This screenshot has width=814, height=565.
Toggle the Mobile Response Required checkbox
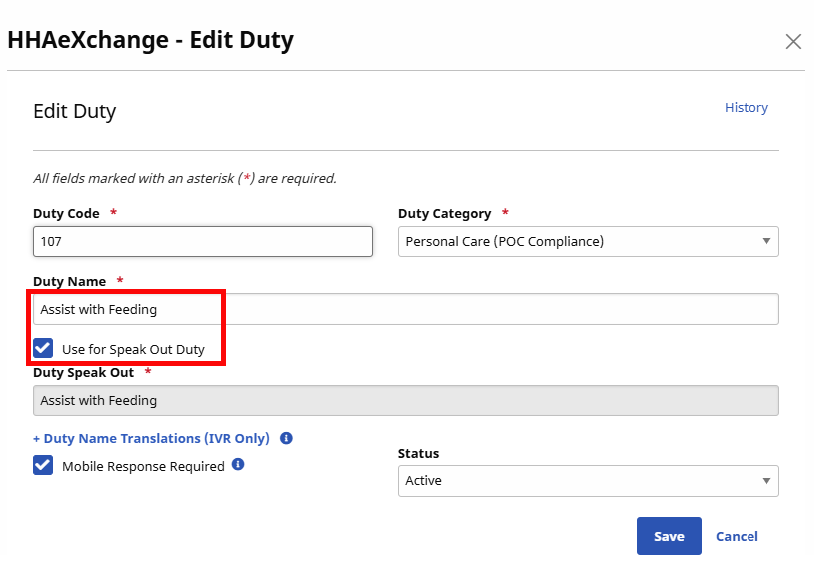point(43,465)
